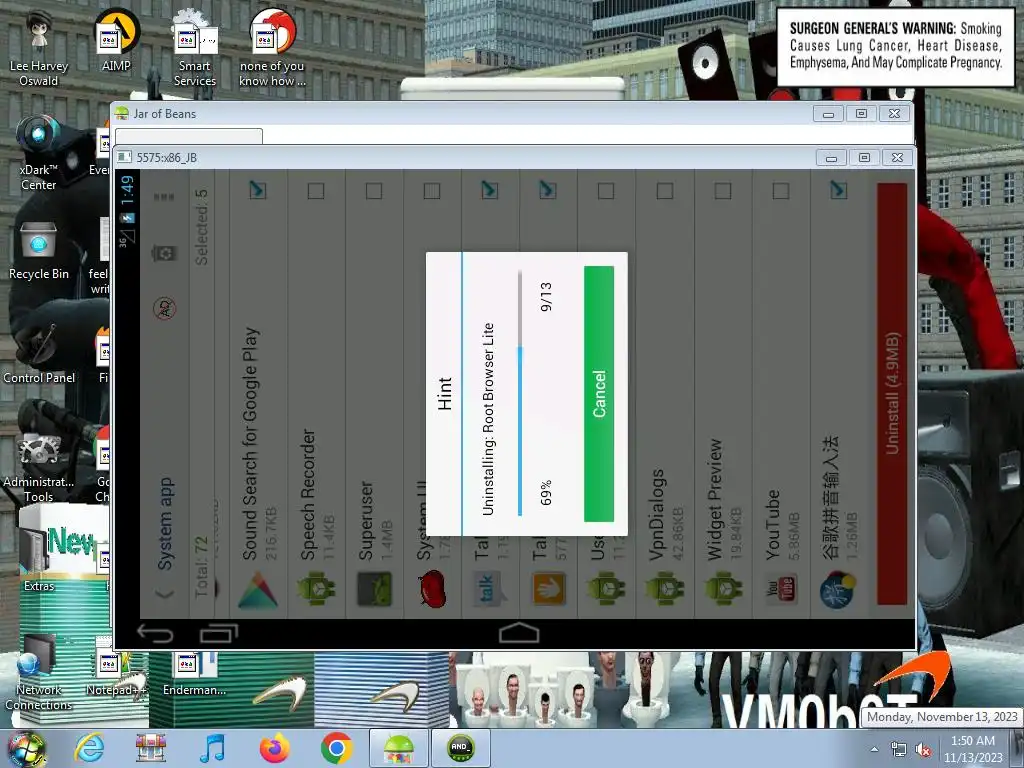Show hidden system tray icons arrow
Screen dimensions: 1024x768
[874, 750]
